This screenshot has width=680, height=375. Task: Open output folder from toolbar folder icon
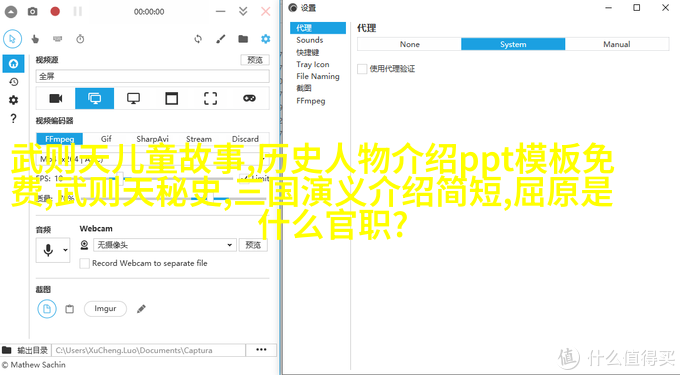[x=243, y=39]
